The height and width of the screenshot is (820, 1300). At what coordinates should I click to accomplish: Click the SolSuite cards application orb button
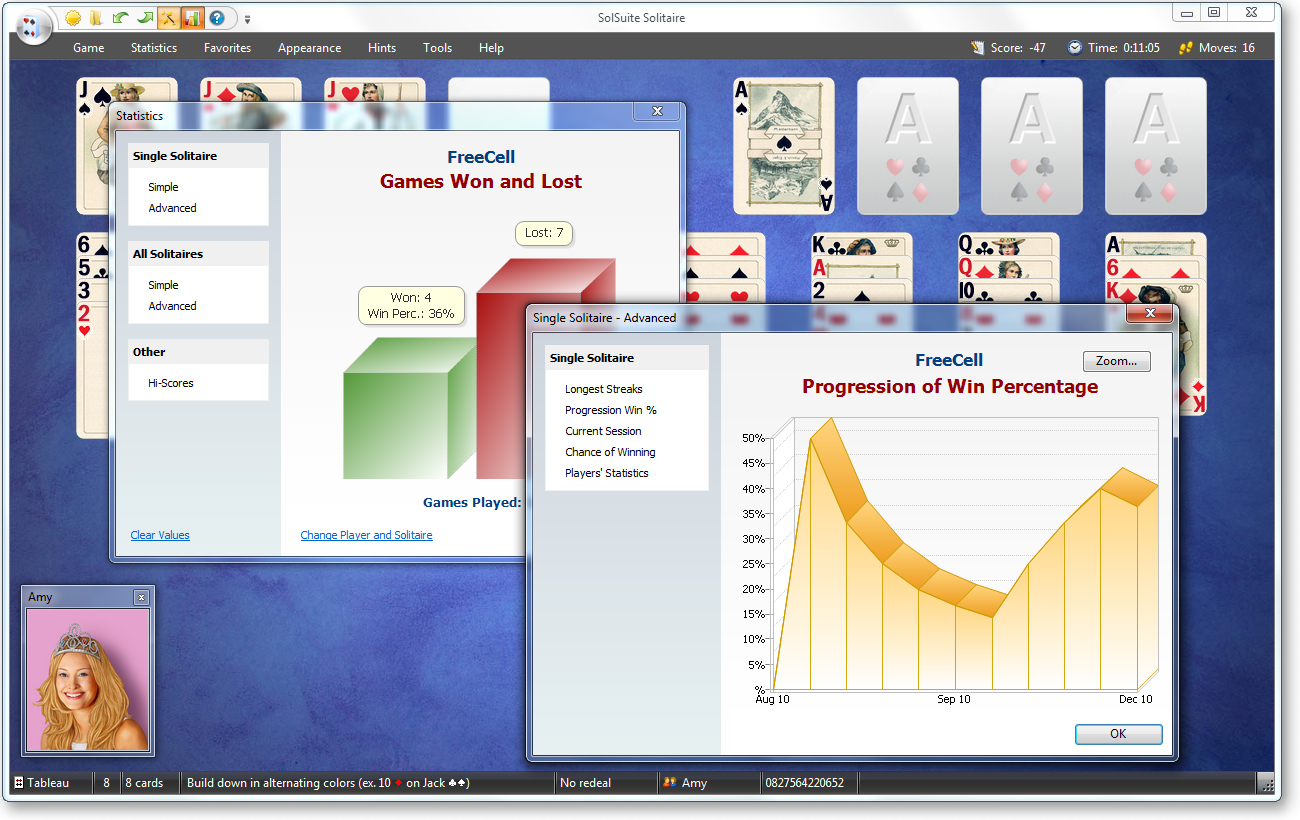pyautogui.click(x=33, y=25)
